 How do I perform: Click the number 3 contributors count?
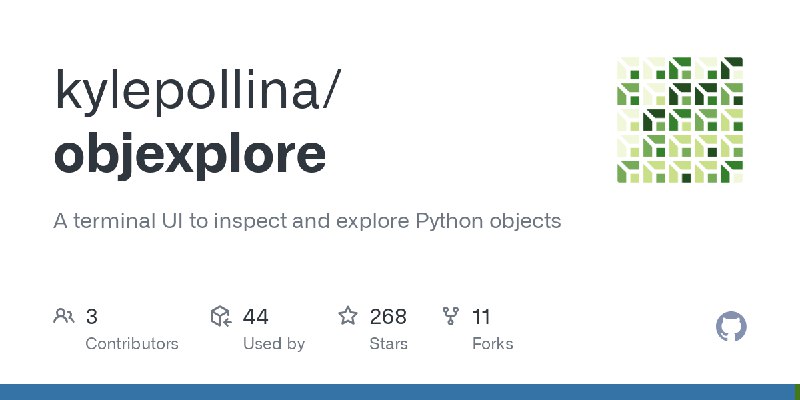91,317
